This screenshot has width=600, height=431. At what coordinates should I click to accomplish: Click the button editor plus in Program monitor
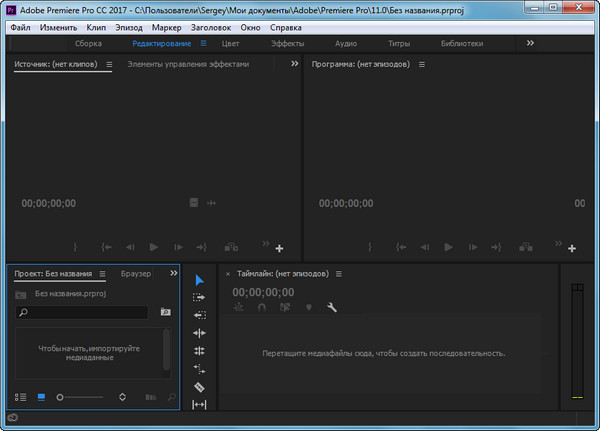pyautogui.click(x=572, y=248)
